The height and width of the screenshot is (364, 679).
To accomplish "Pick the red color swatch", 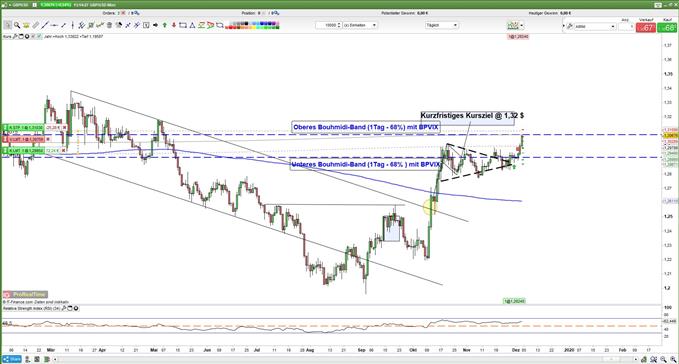I will coord(231,27).
